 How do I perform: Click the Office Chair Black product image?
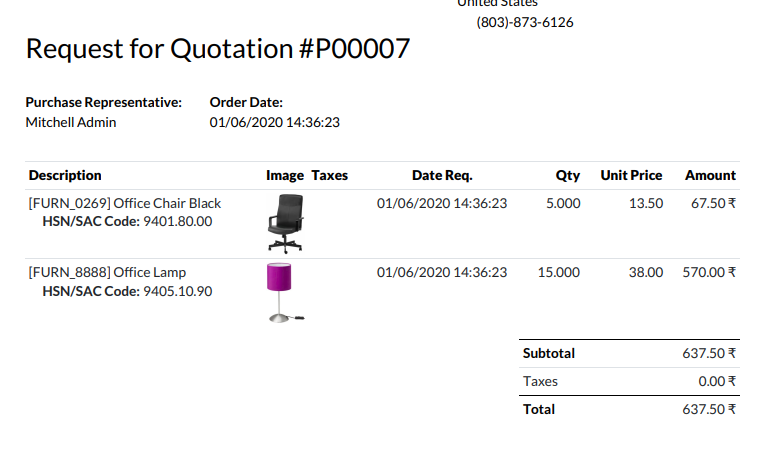click(x=284, y=222)
